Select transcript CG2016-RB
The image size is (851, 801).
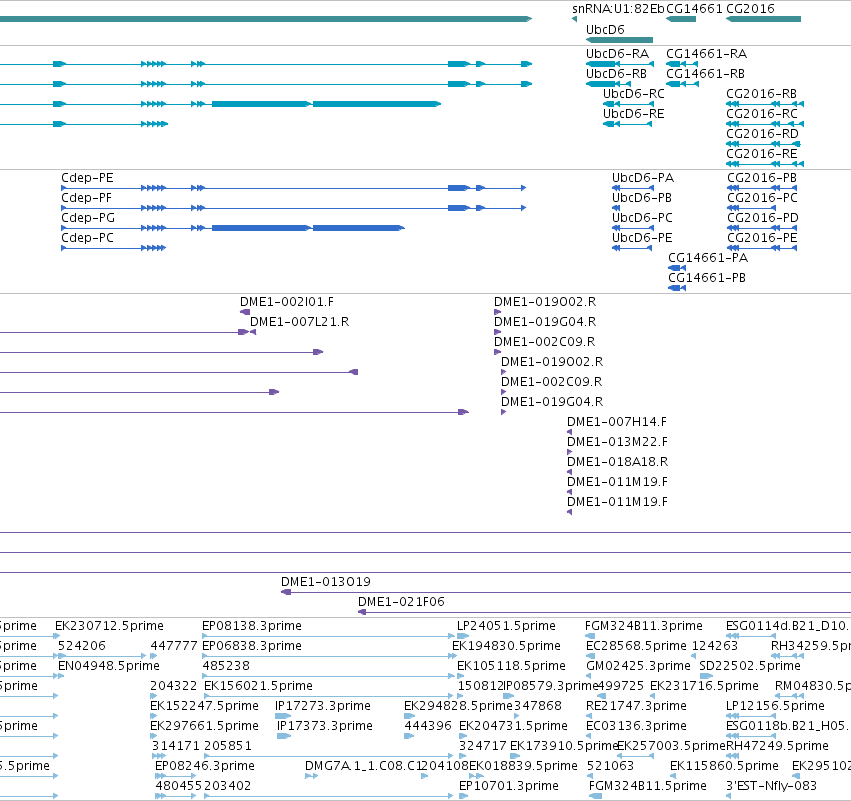coord(761,94)
